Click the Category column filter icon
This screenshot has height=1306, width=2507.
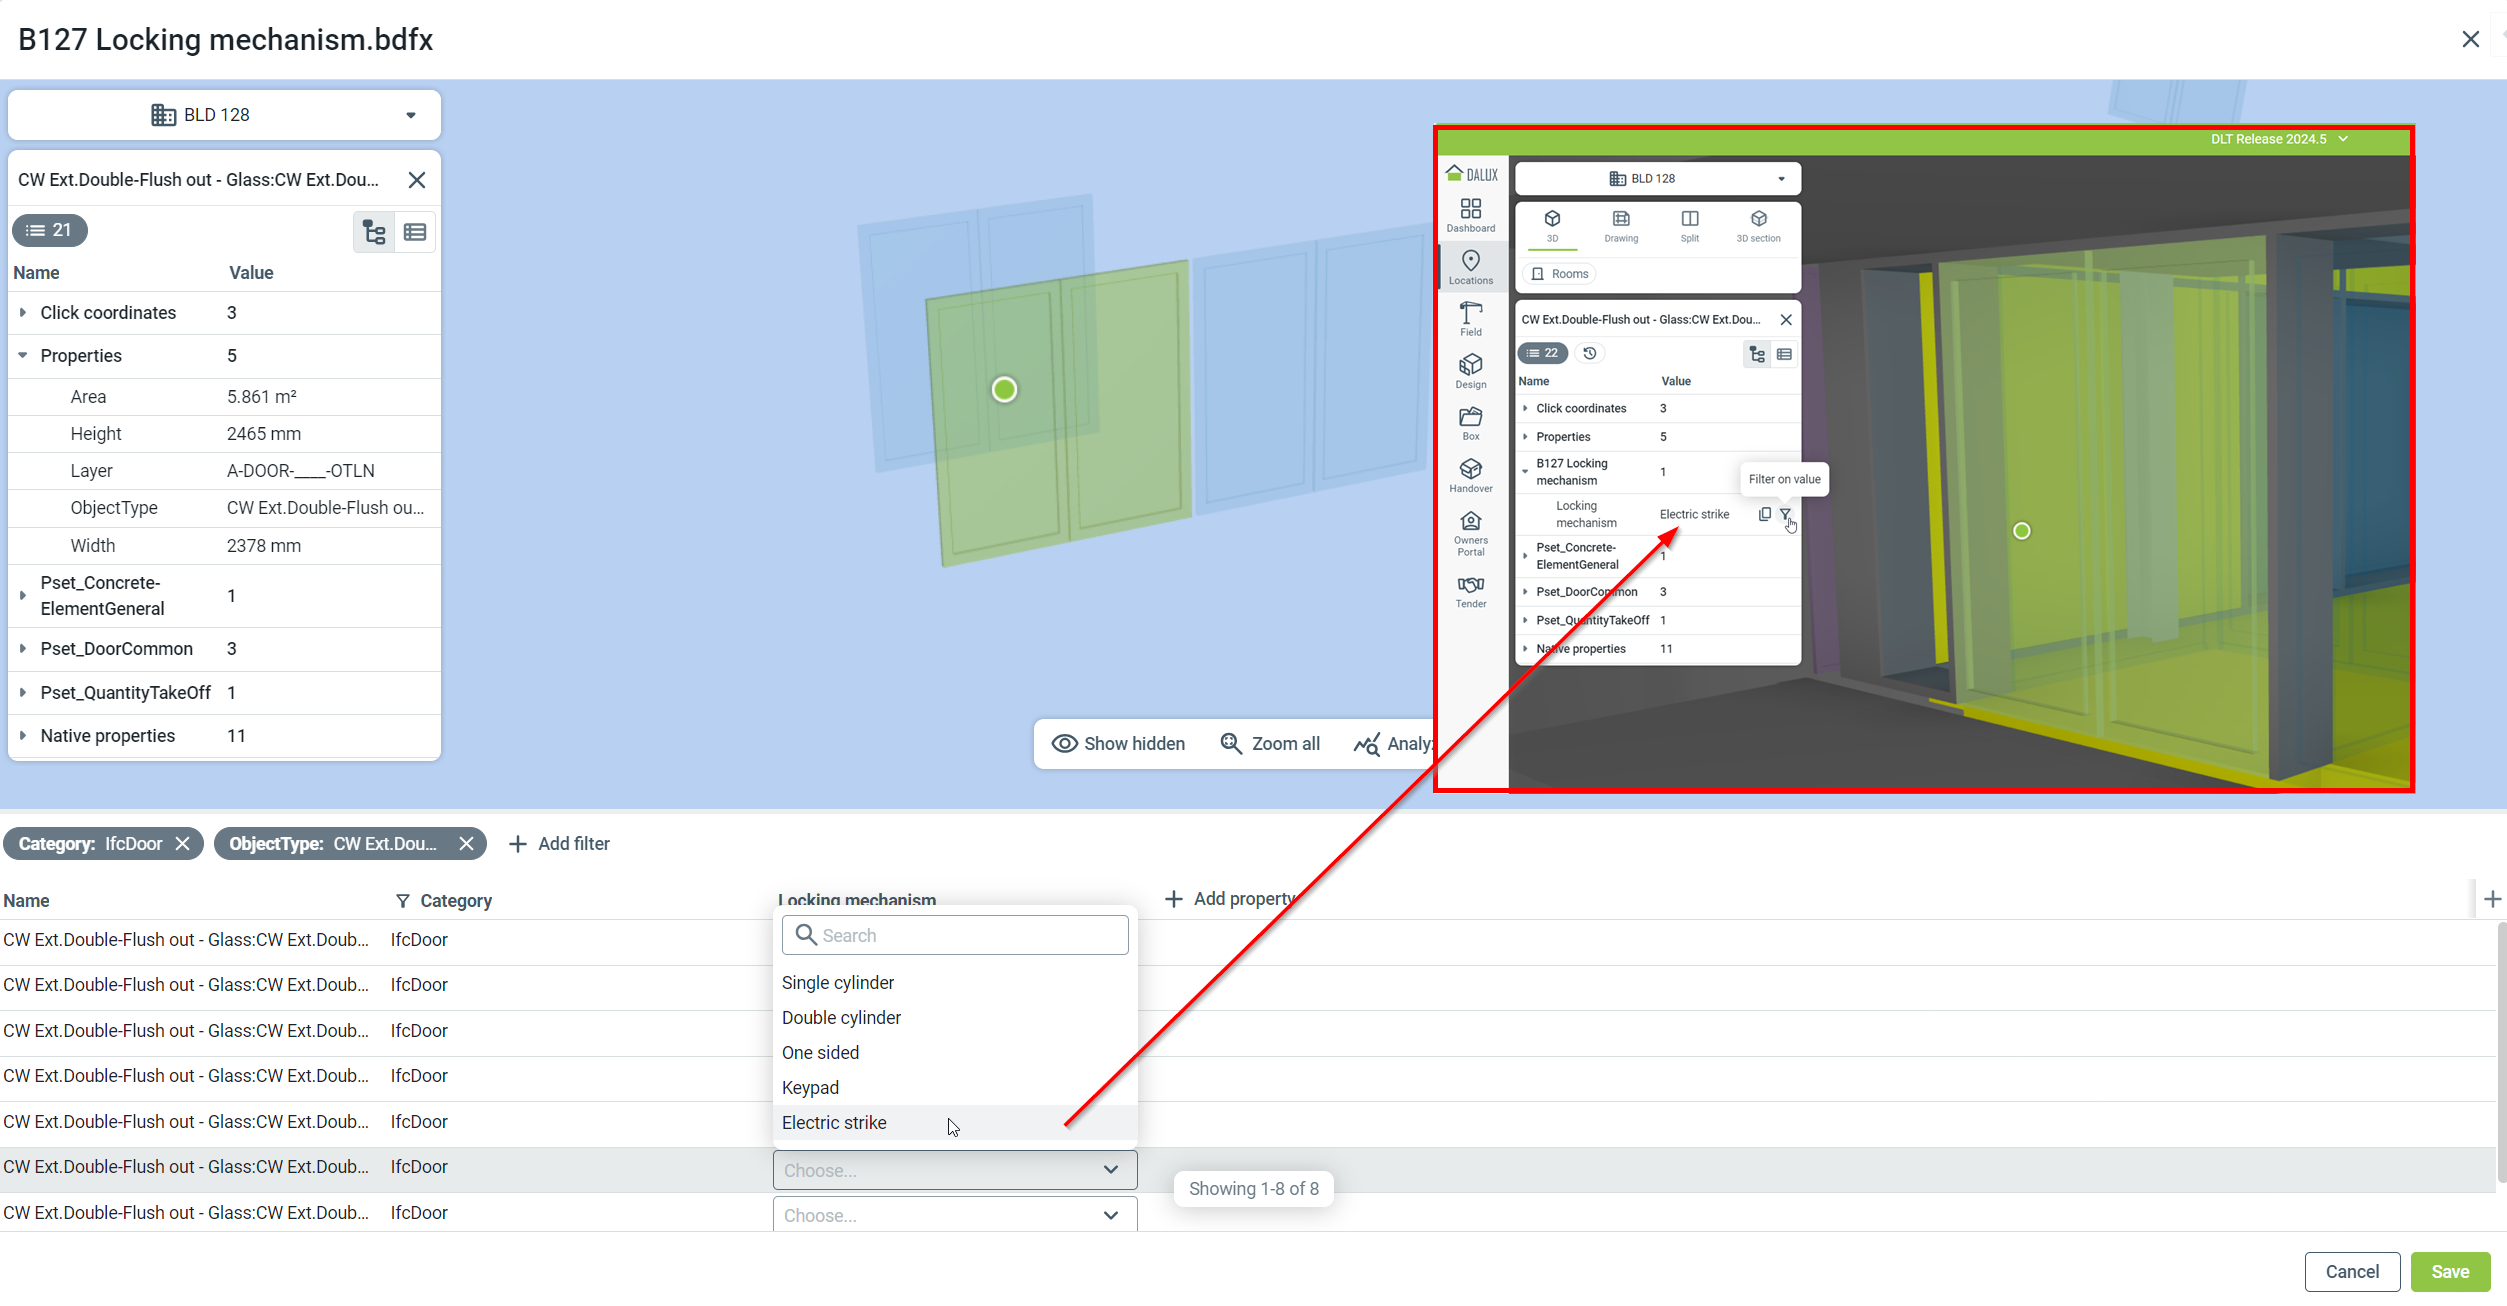coord(402,901)
